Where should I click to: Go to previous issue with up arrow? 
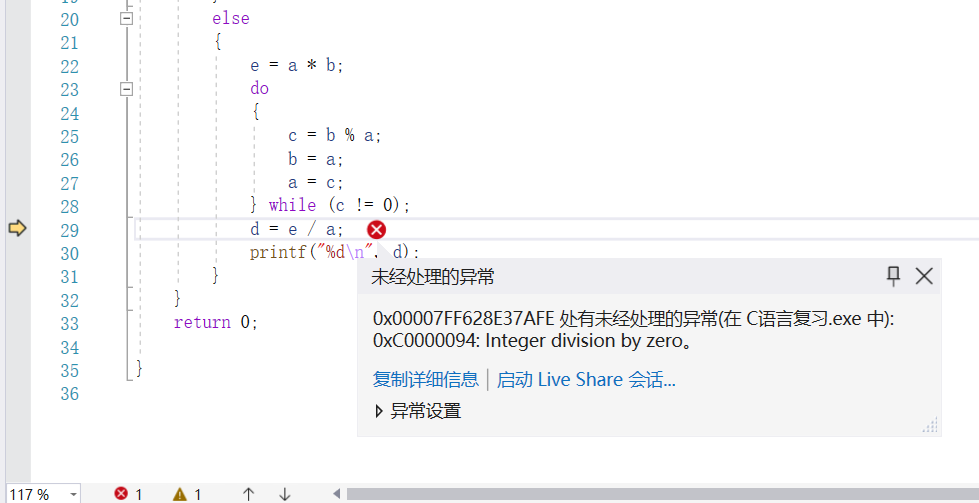coord(248,494)
